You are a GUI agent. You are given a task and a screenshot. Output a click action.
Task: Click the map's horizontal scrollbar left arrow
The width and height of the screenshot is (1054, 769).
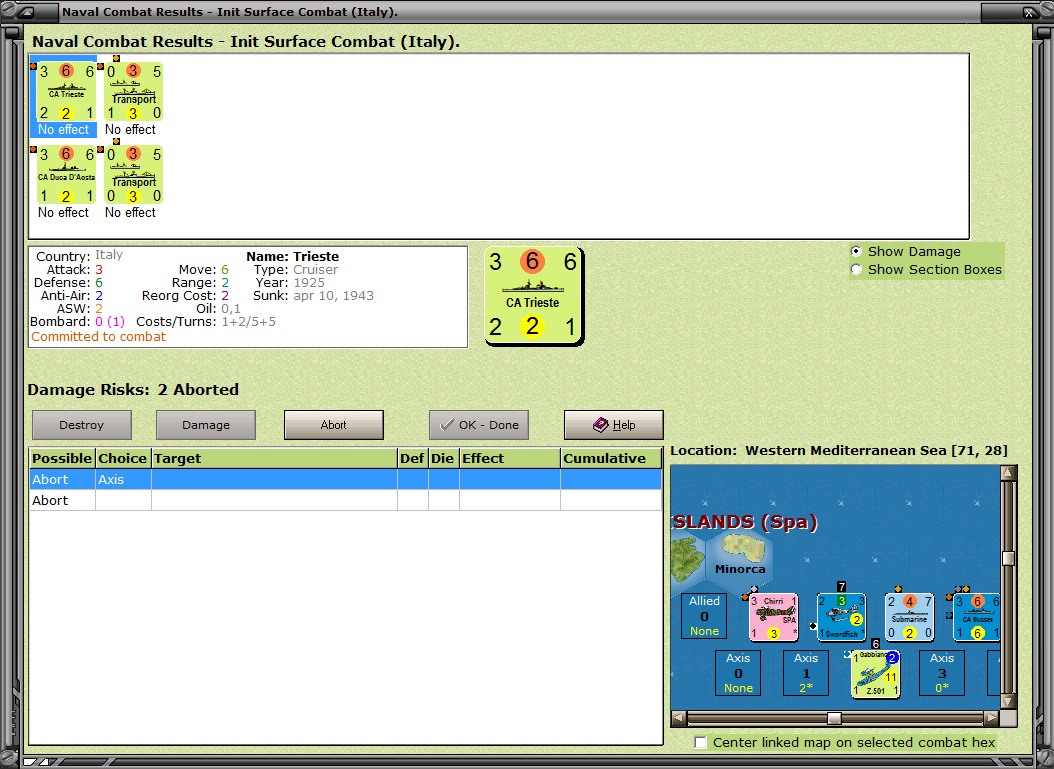[x=679, y=718]
